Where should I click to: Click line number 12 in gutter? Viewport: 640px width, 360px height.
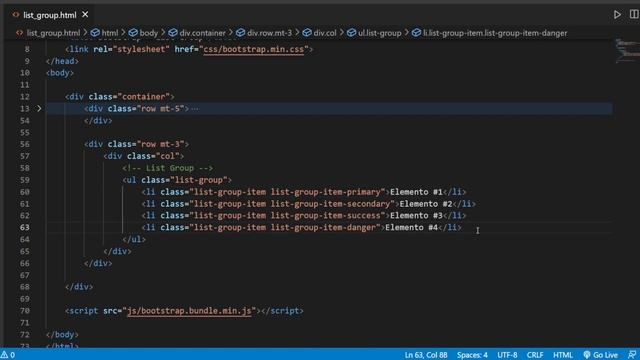click(24, 97)
